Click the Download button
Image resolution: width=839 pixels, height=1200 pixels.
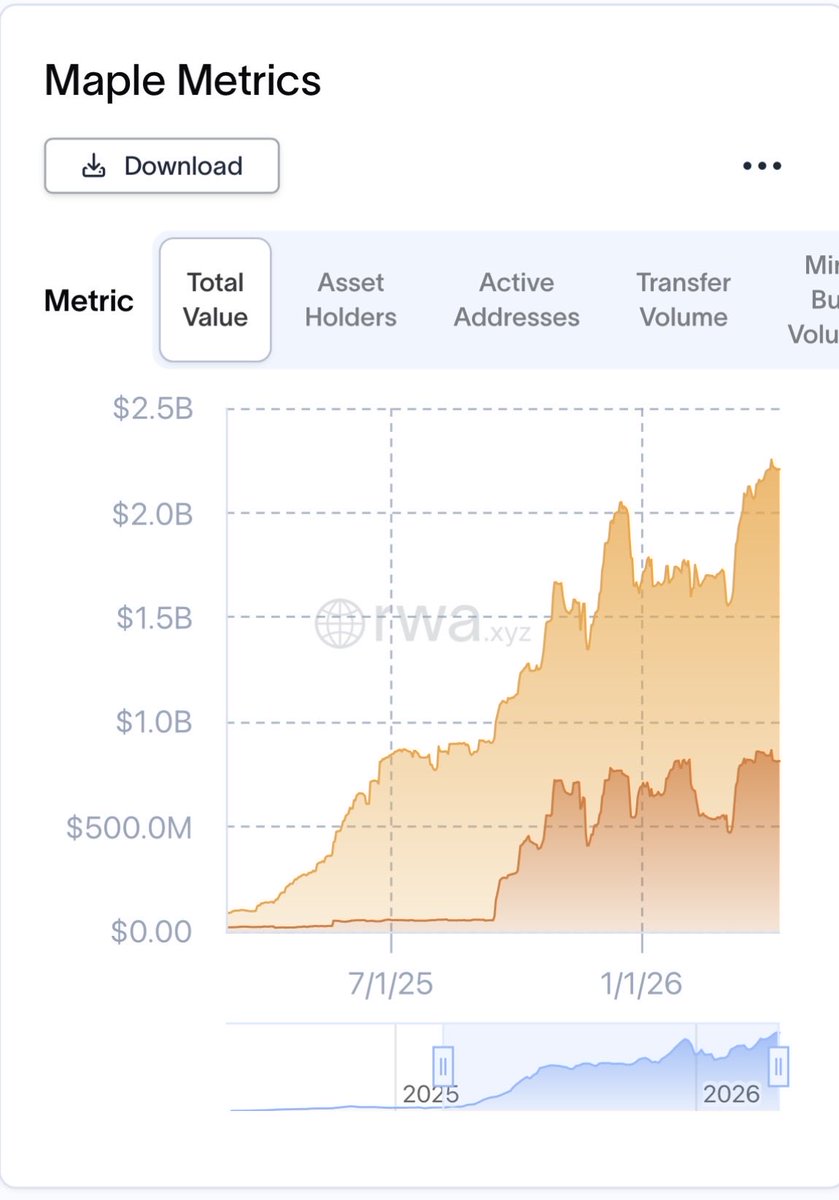(x=162, y=166)
